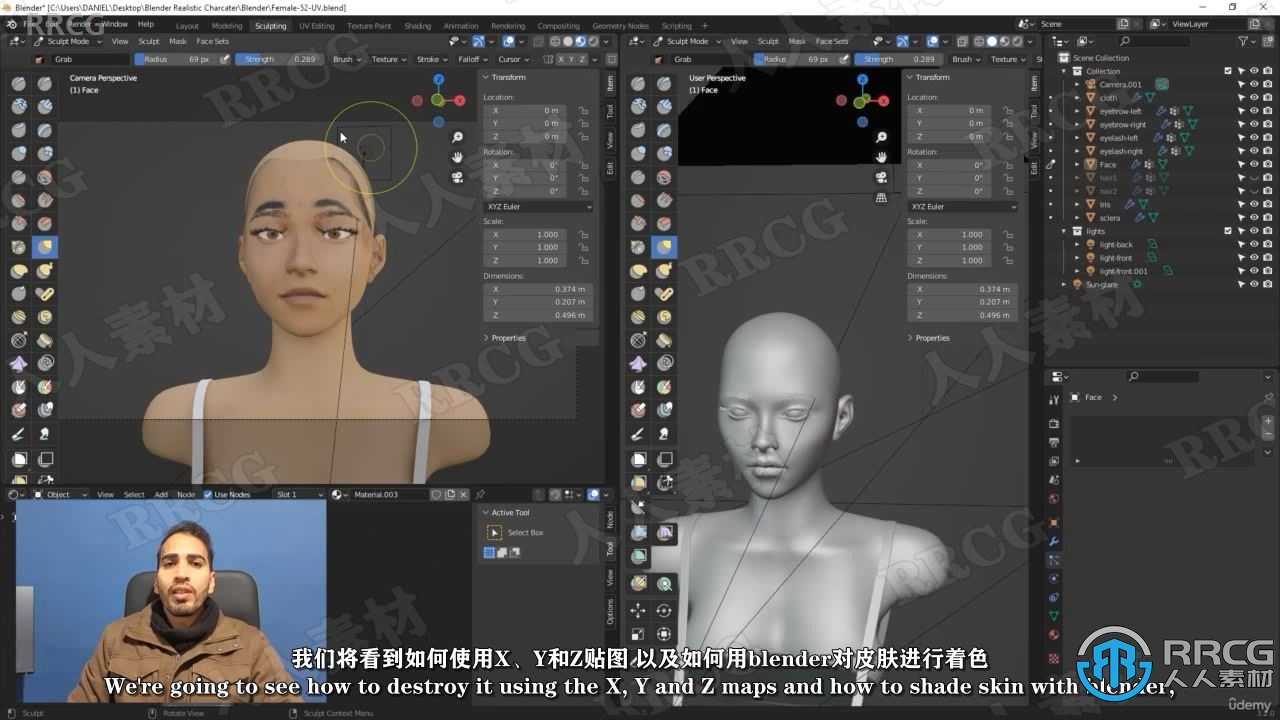Collapse lights collection in outliner

click(1065, 231)
